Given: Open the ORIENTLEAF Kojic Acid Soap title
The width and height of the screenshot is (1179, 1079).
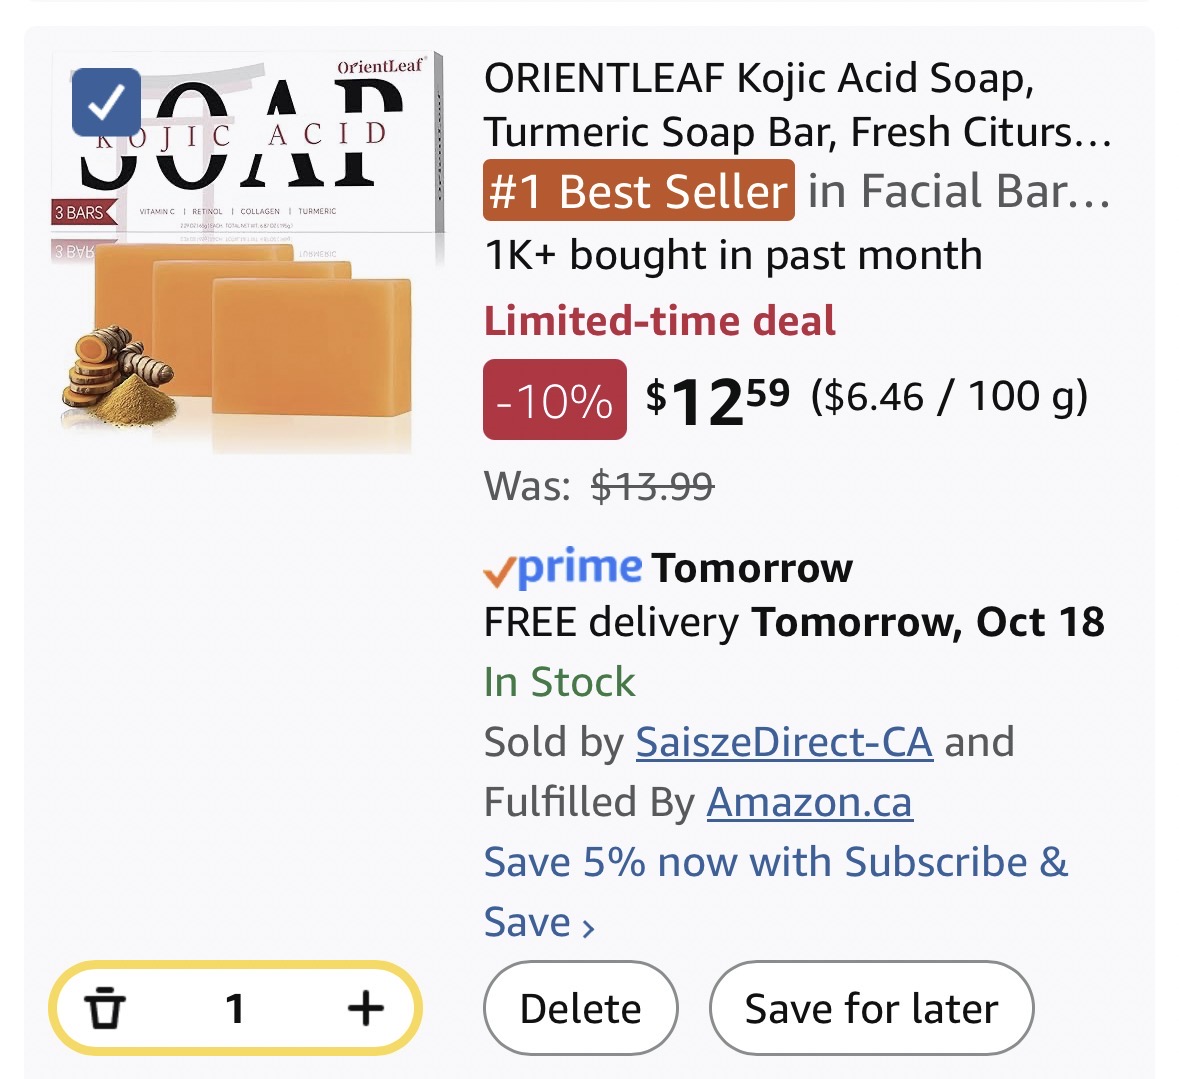Looking at the screenshot, I should [x=796, y=105].
